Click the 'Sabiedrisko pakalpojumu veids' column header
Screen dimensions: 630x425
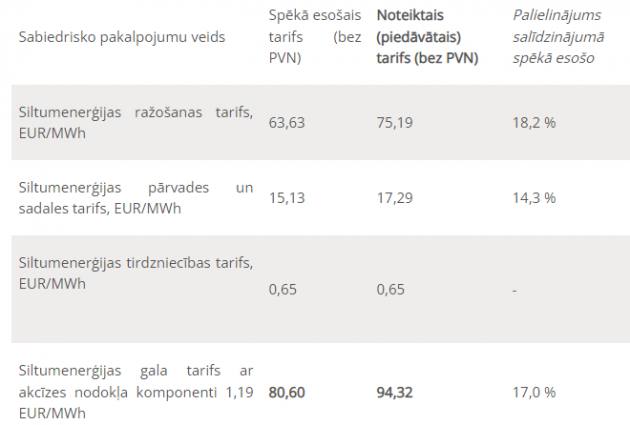click(122, 37)
